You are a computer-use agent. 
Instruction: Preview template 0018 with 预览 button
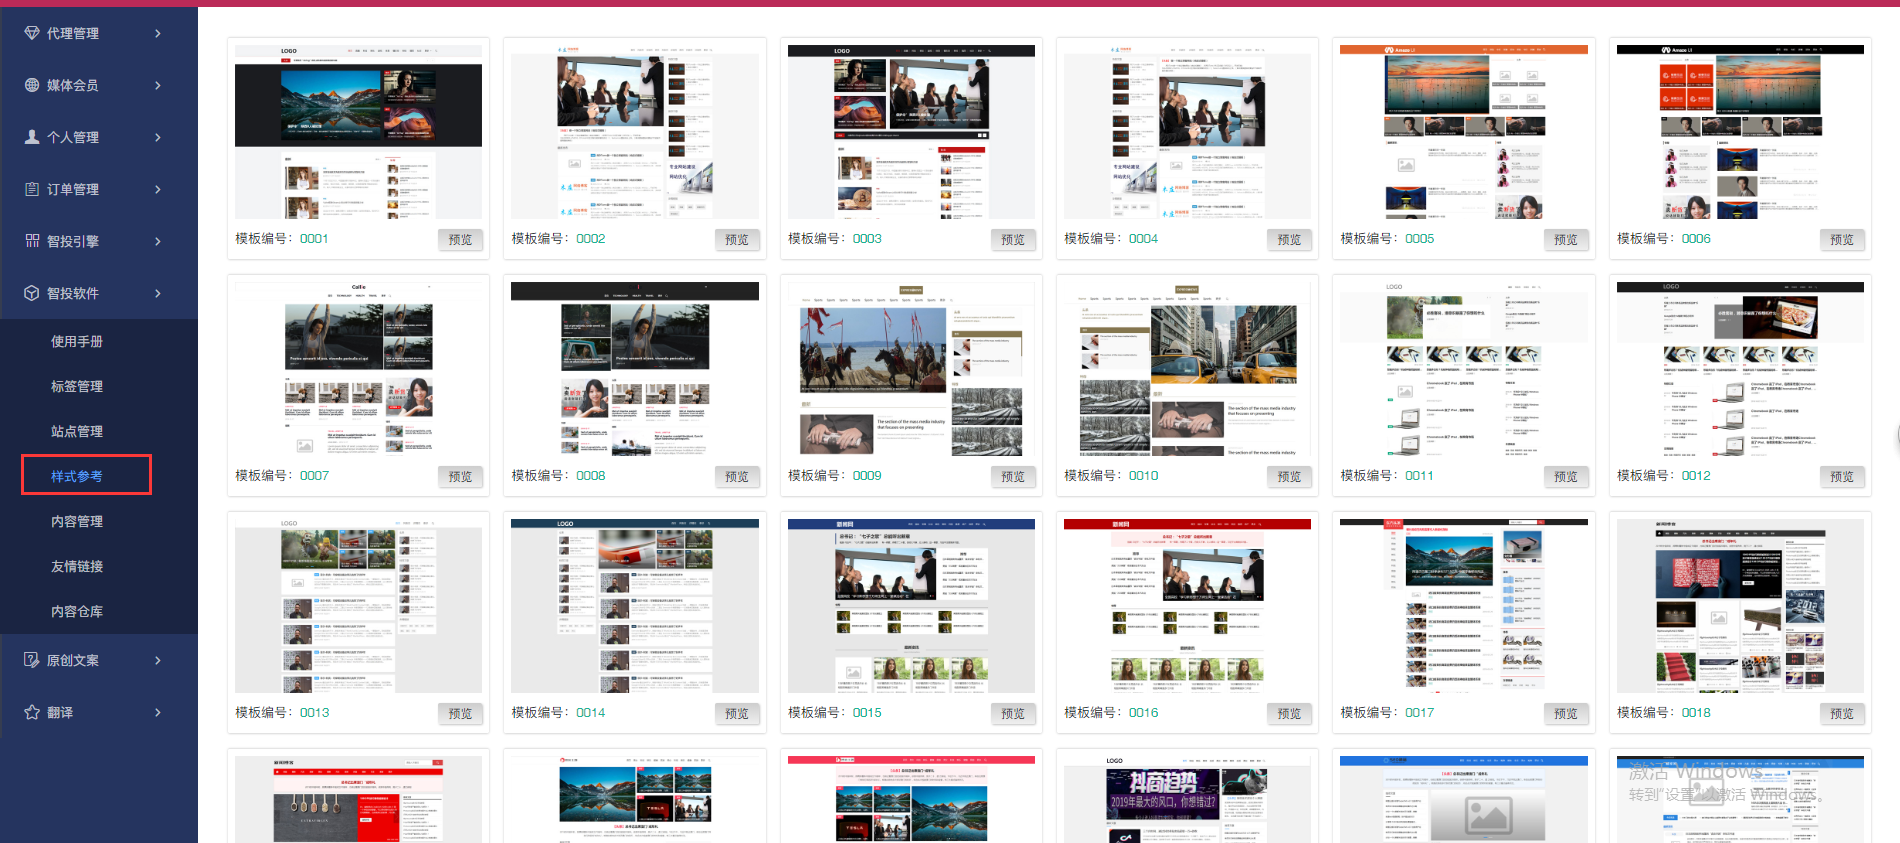pyautogui.click(x=1842, y=713)
